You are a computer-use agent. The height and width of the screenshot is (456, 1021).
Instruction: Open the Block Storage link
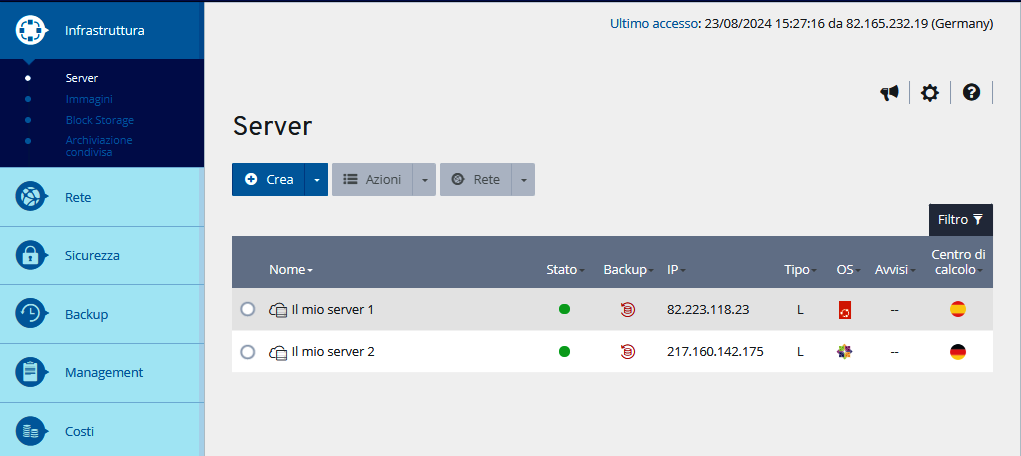tap(99, 120)
